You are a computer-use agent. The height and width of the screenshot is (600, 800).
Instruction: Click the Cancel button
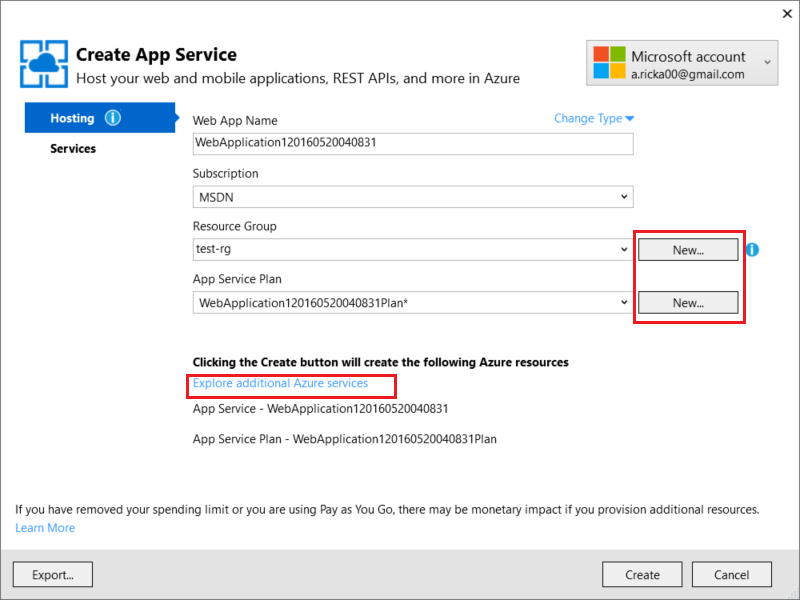click(x=732, y=574)
